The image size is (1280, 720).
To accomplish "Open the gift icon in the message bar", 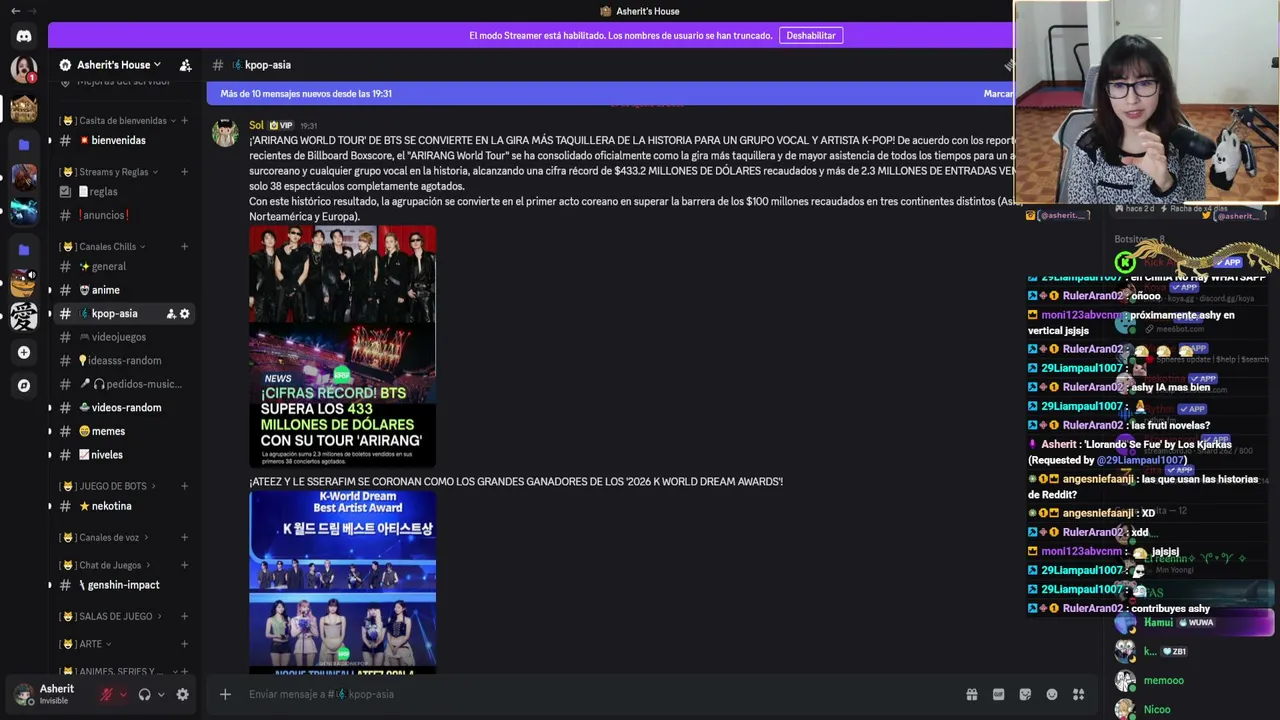I will pos(971,694).
